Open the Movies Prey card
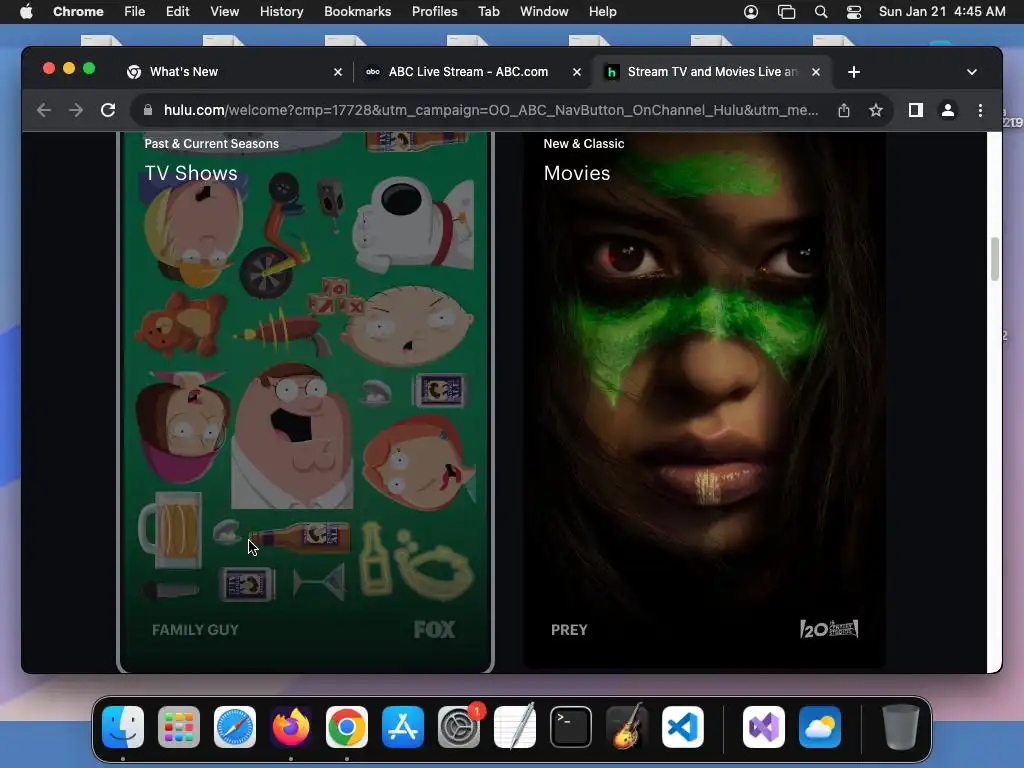Screen dimensions: 1024x768 704,401
